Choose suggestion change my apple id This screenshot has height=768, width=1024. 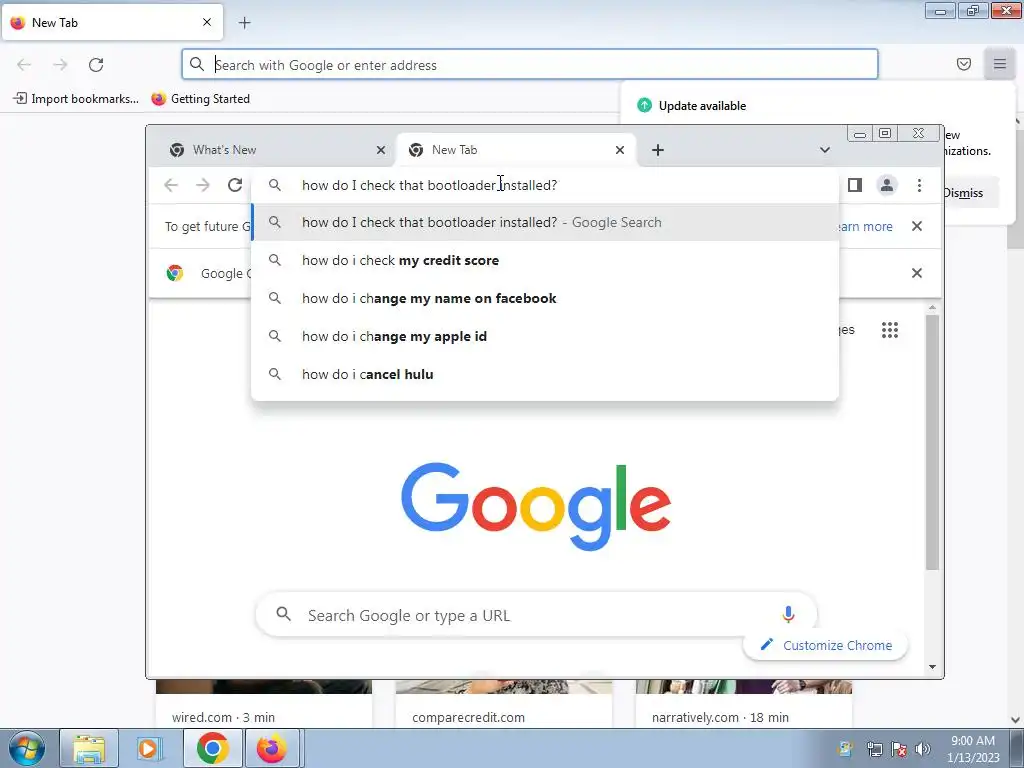[x=545, y=336]
